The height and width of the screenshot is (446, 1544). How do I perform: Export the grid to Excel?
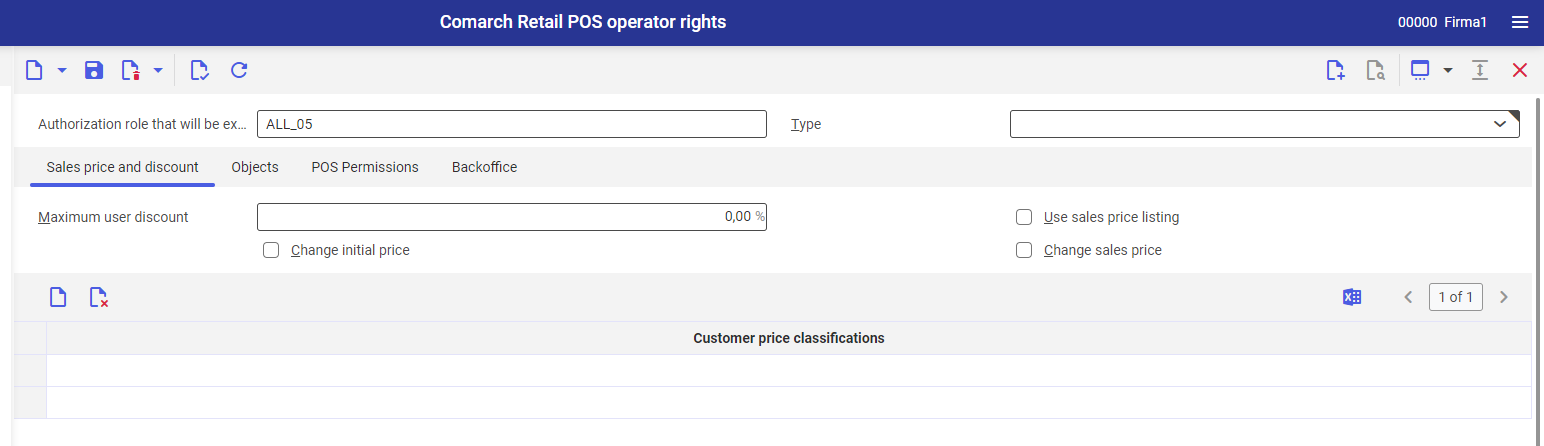1352,297
